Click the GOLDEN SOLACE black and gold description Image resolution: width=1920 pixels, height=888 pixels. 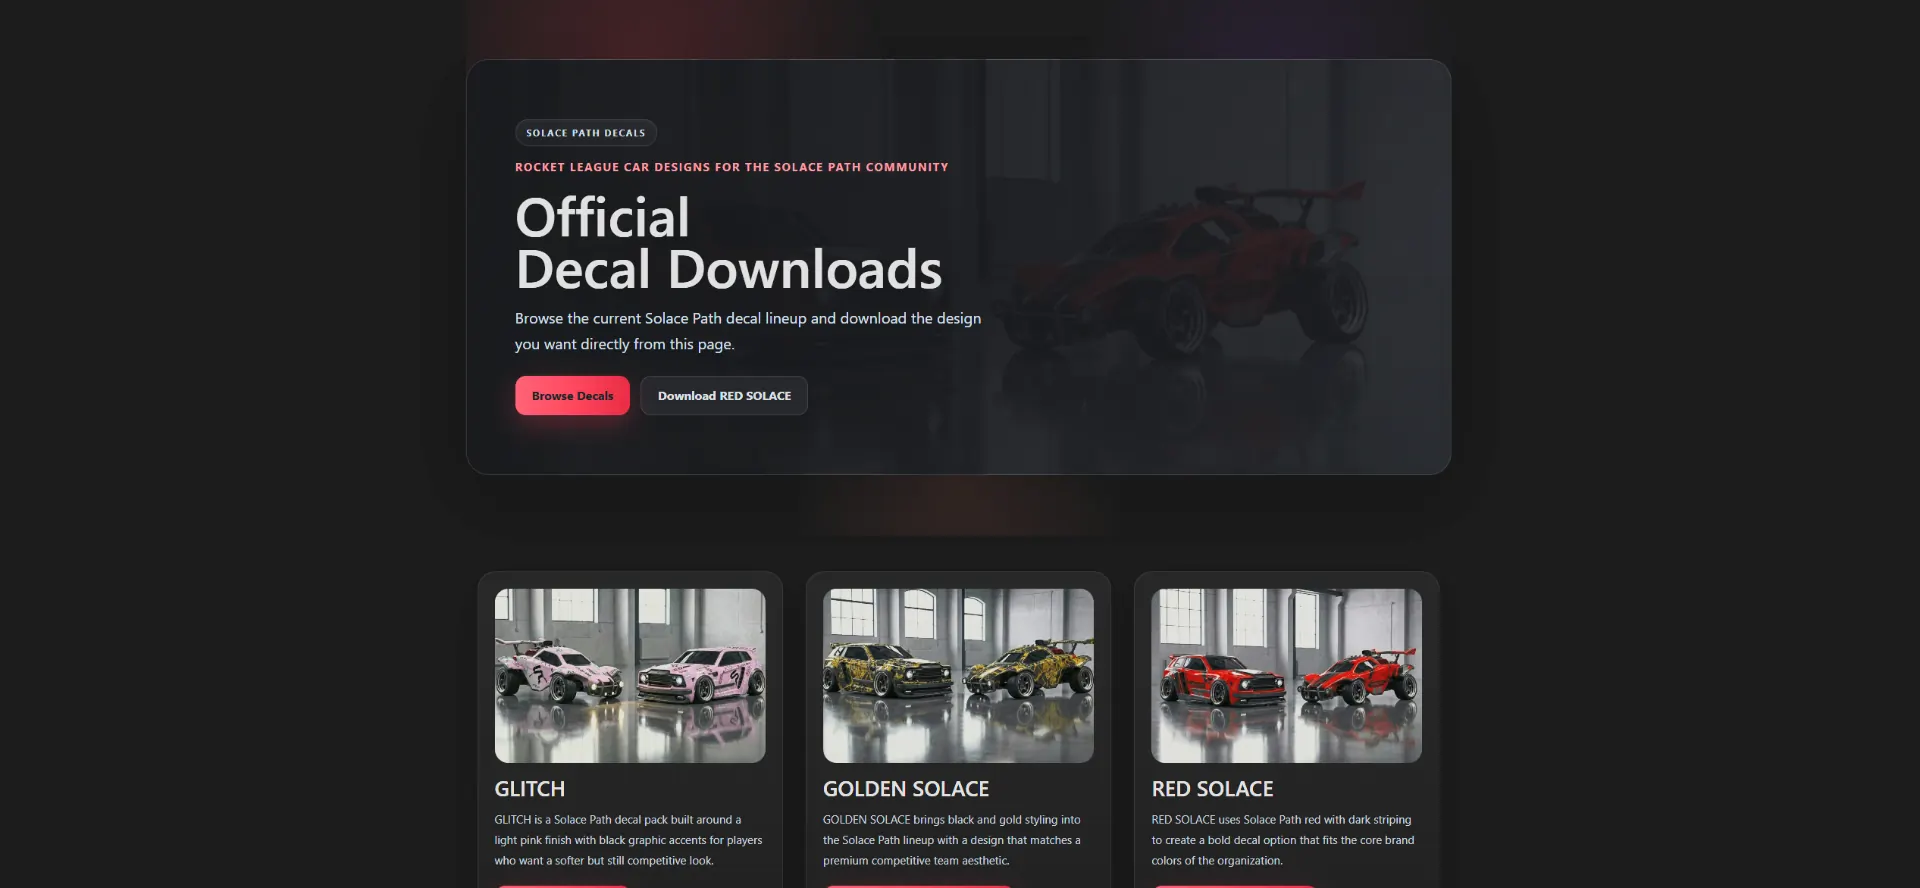tap(952, 840)
